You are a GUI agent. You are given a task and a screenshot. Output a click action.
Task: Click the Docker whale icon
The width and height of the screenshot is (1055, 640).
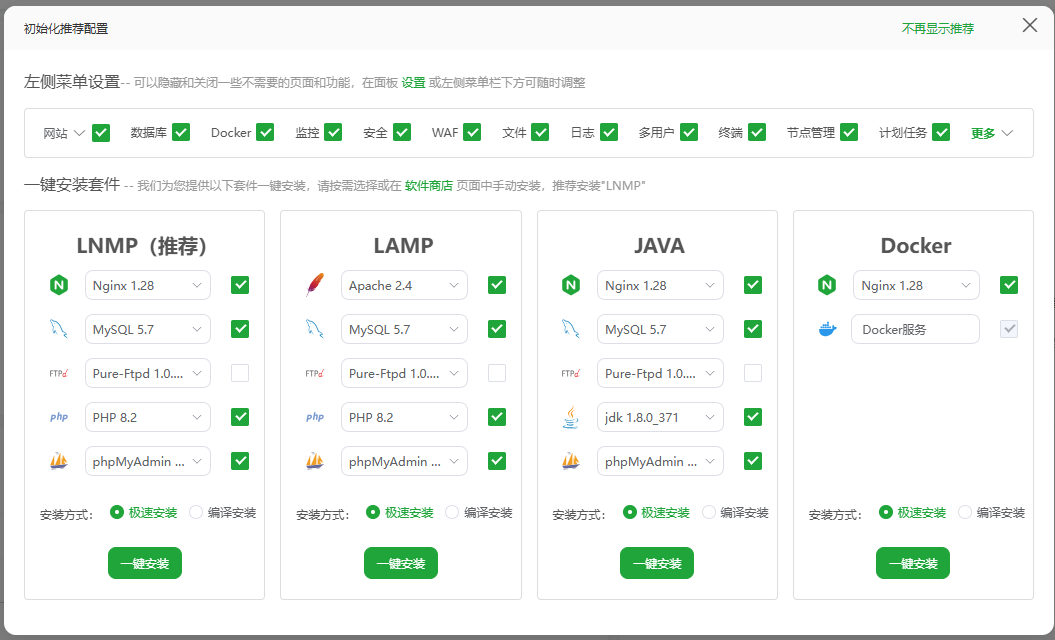pos(828,329)
